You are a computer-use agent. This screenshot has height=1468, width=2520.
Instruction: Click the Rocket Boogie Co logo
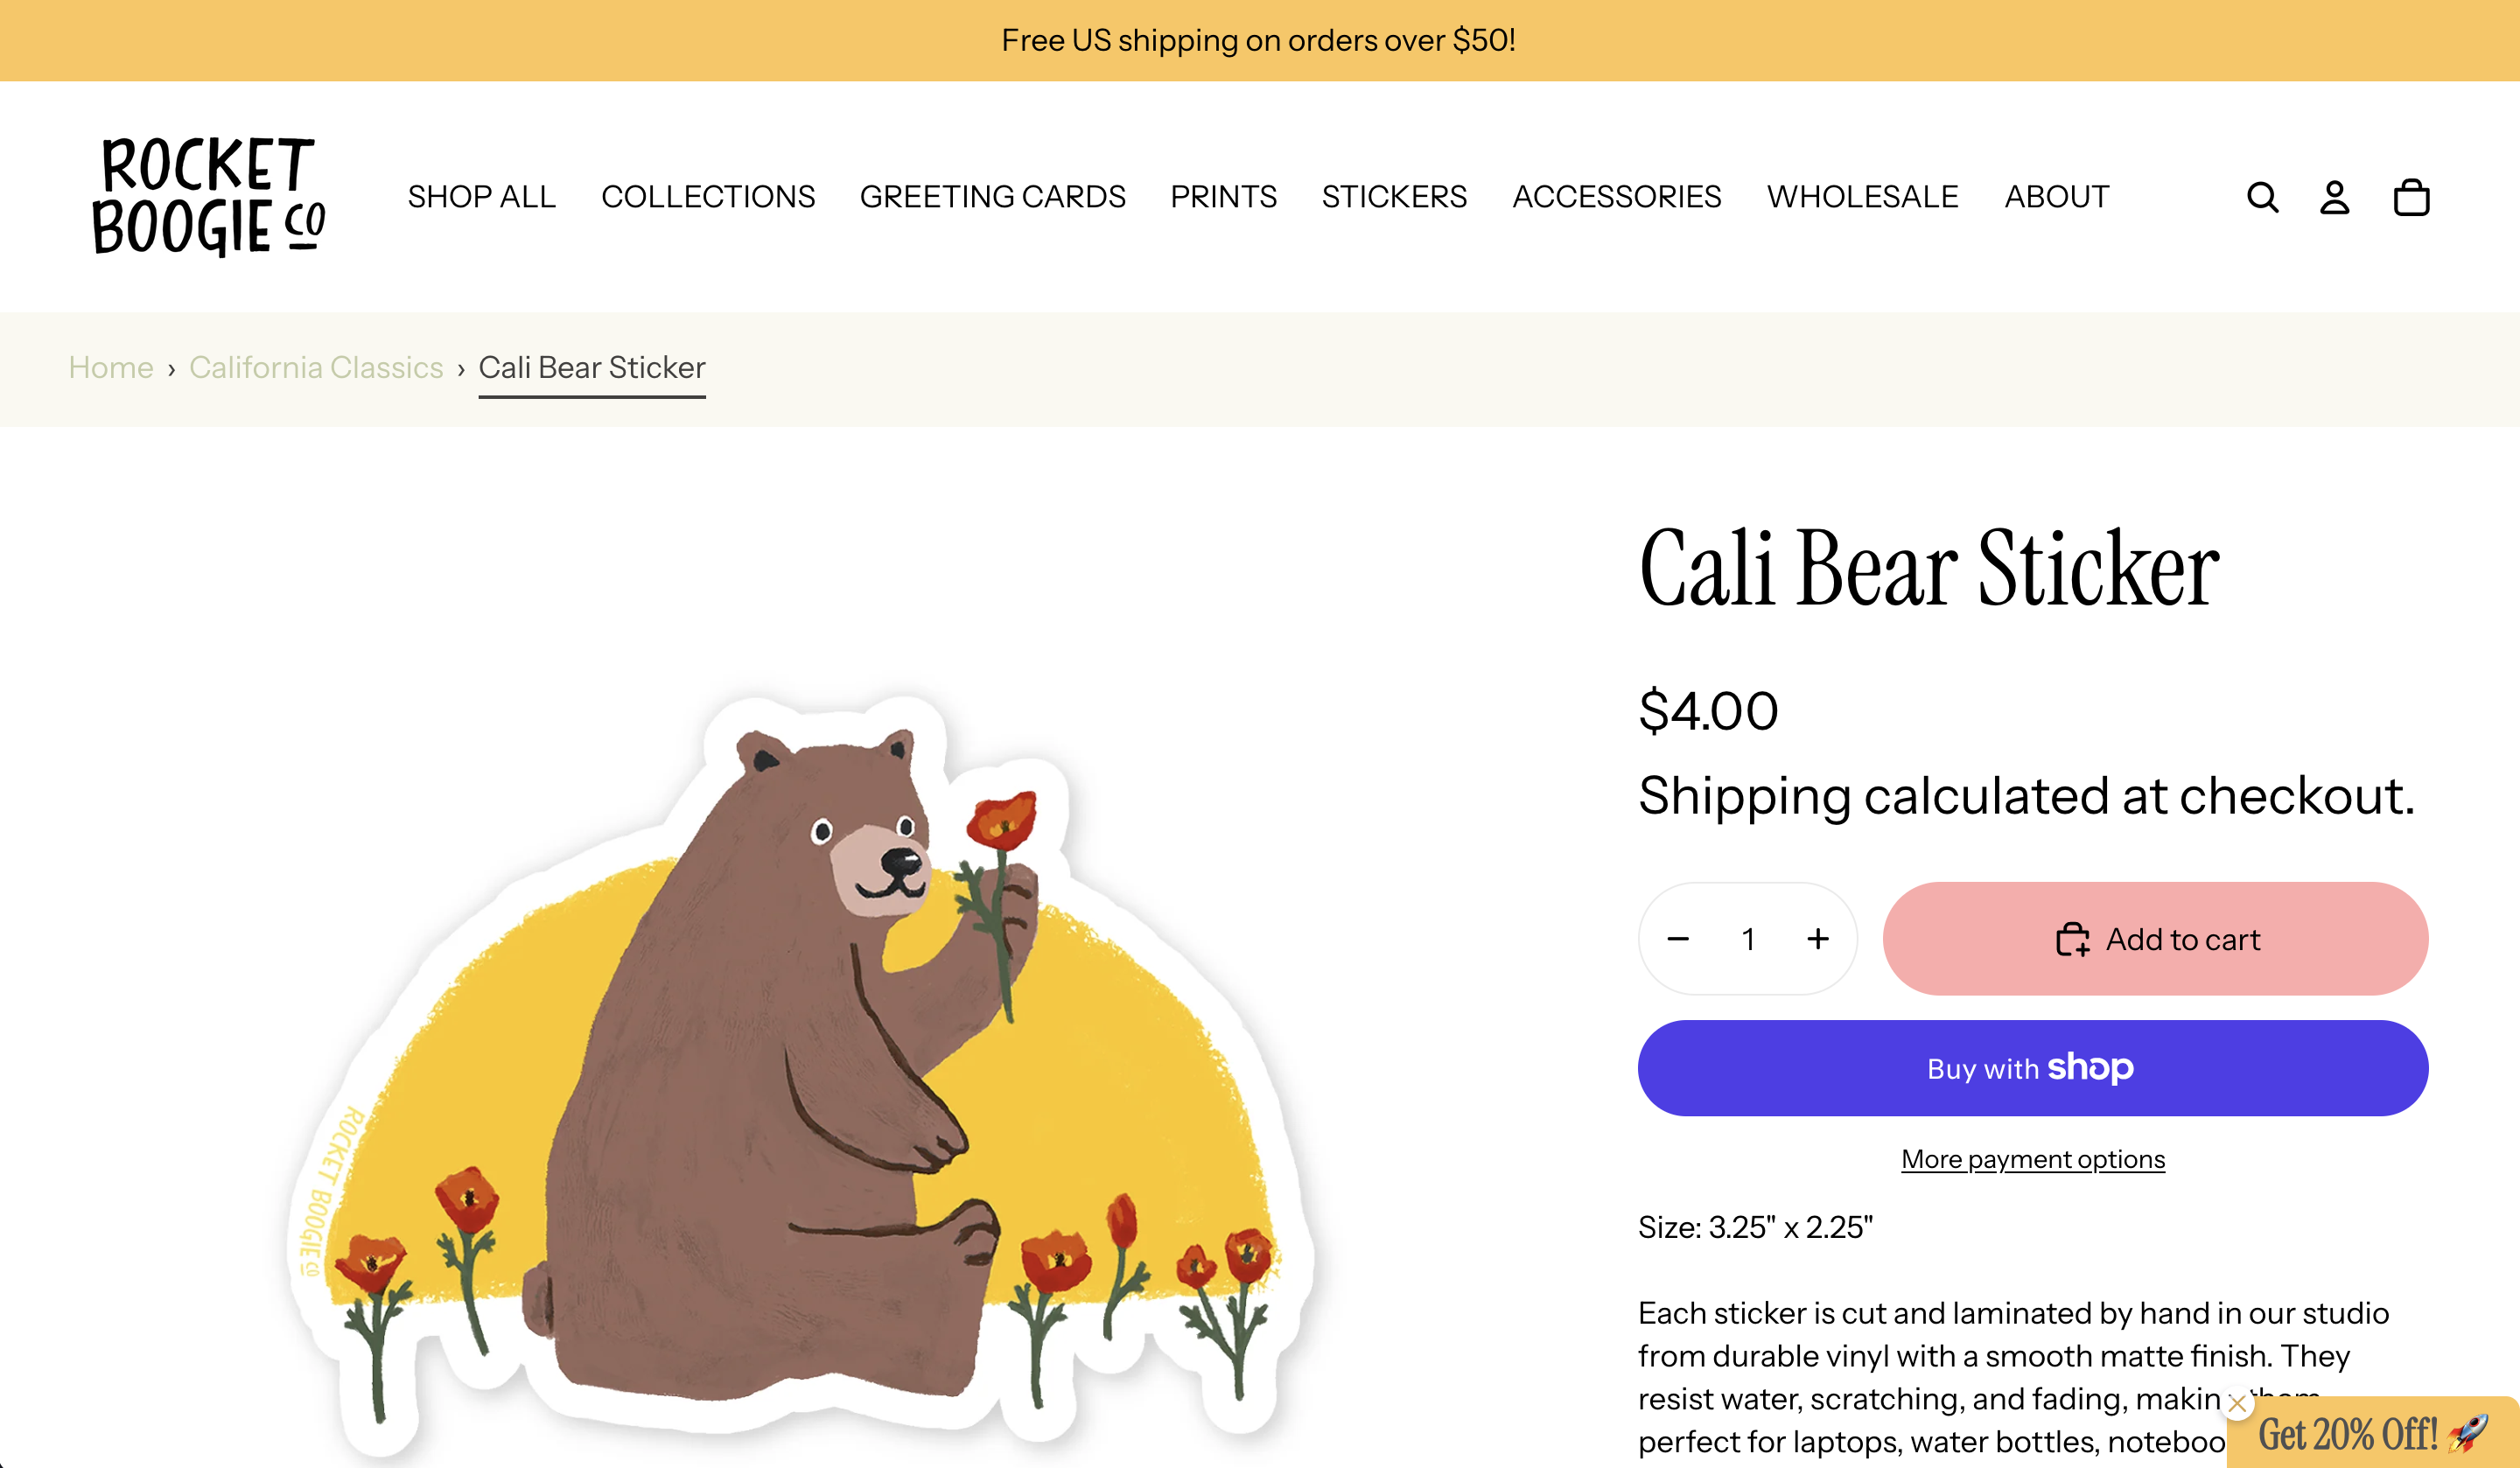click(208, 196)
